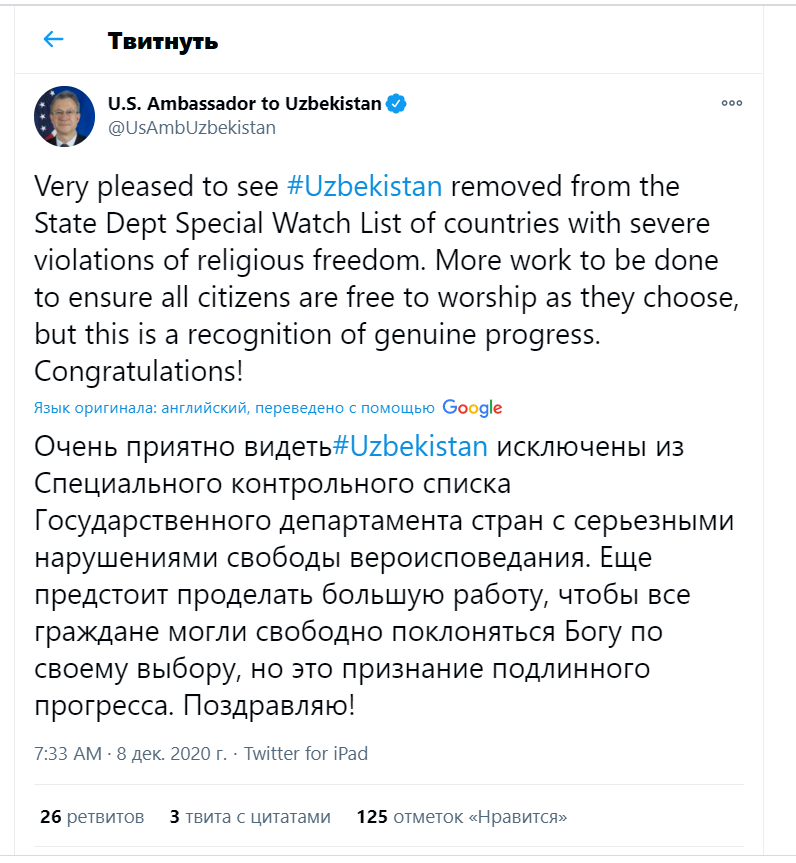The width and height of the screenshot is (796, 863).
Task: View the 26 ретвитов list
Action: (x=92, y=817)
